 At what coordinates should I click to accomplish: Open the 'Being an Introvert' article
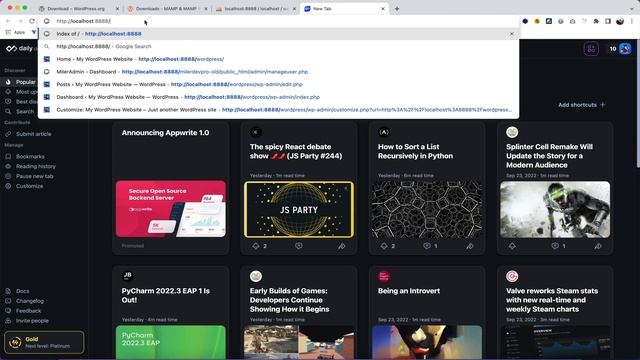[409, 291]
